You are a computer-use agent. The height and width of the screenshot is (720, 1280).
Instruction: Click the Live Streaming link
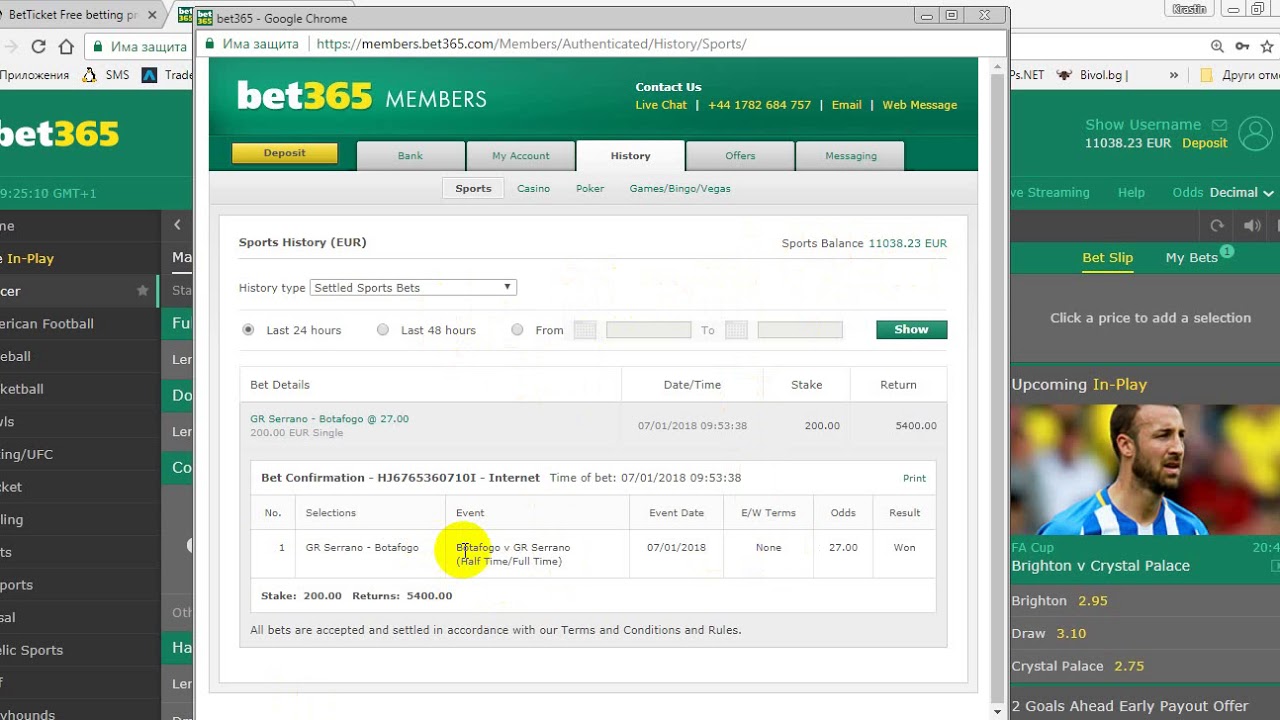[x=1050, y=193]
